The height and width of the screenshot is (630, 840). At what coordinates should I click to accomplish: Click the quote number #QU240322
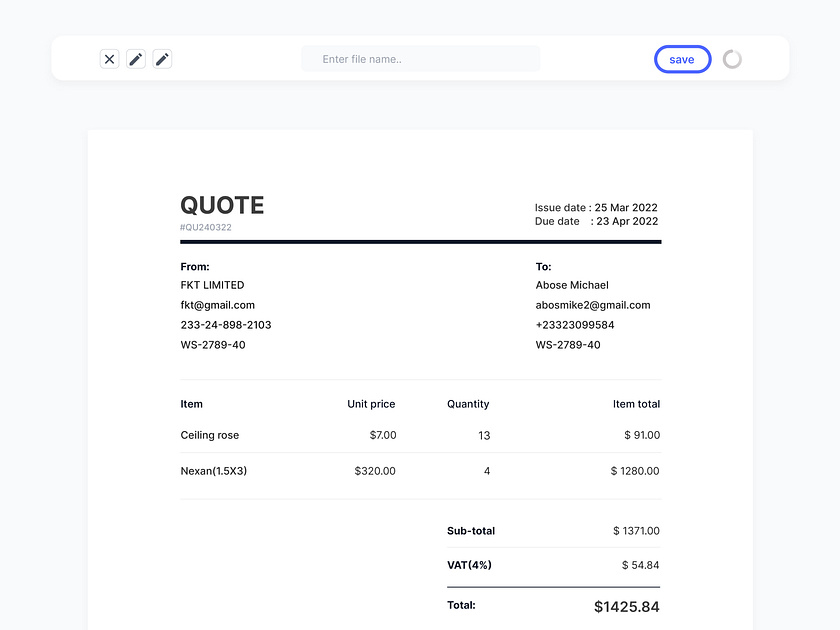205,227
